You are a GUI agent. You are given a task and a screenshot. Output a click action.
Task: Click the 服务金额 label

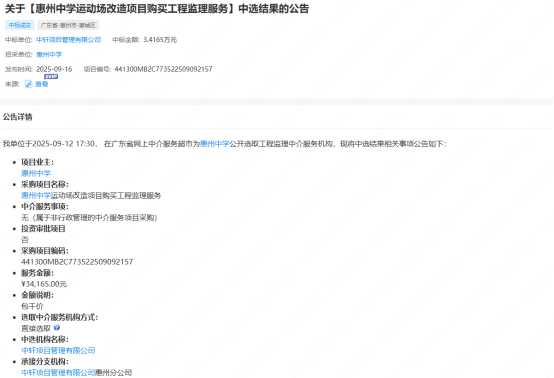[37, 273]
